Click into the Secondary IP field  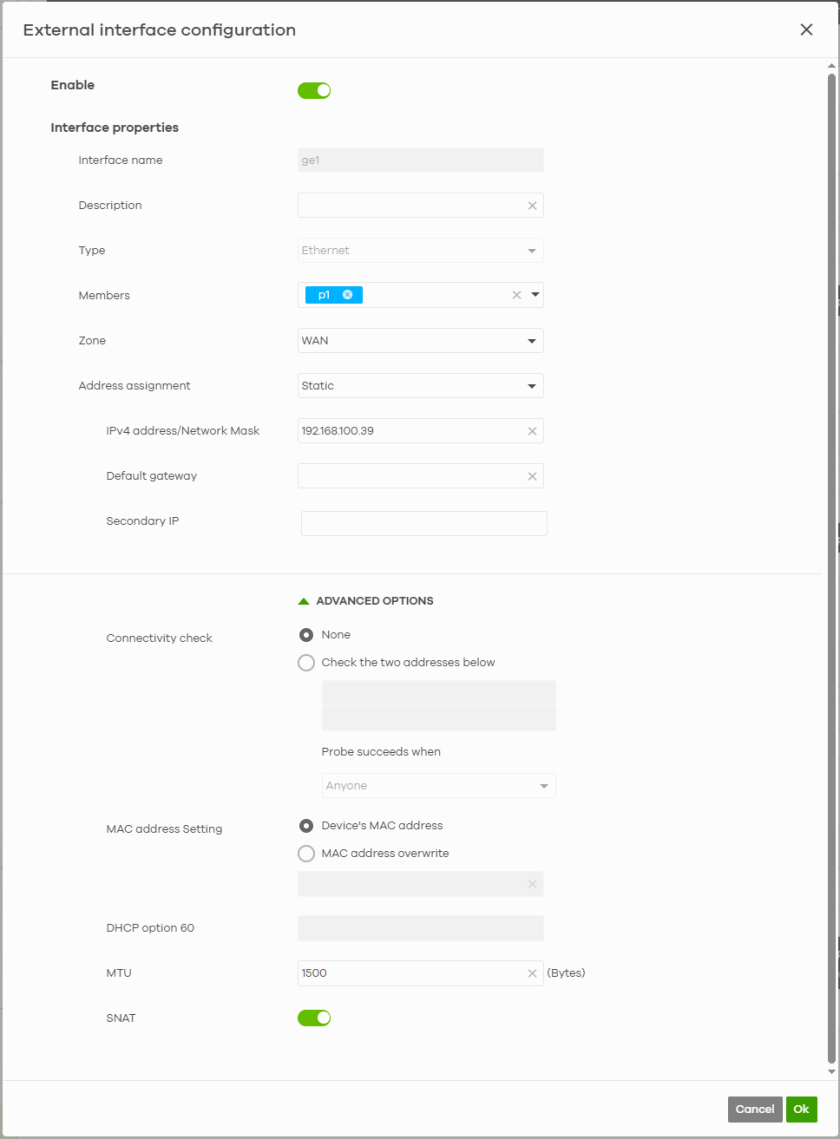pos(424,523)
